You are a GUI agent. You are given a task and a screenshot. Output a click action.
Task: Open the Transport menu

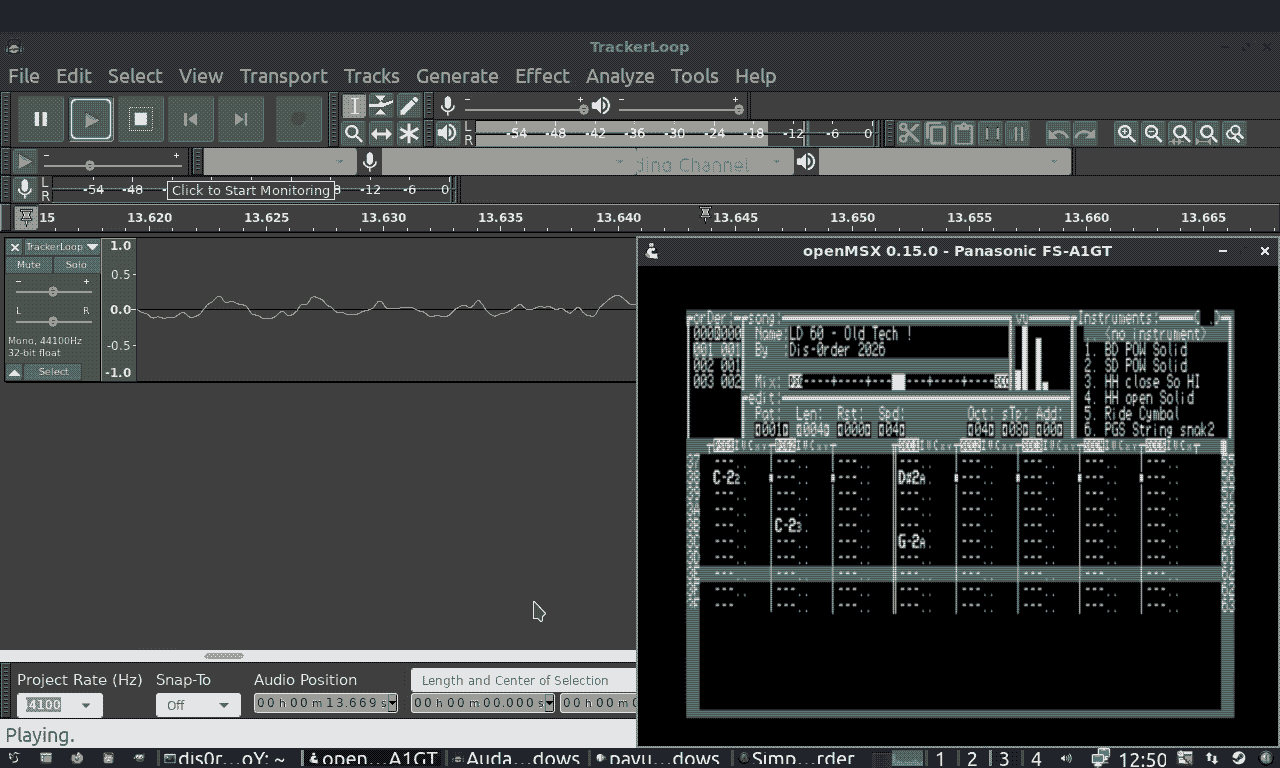(x=284, y=76)
